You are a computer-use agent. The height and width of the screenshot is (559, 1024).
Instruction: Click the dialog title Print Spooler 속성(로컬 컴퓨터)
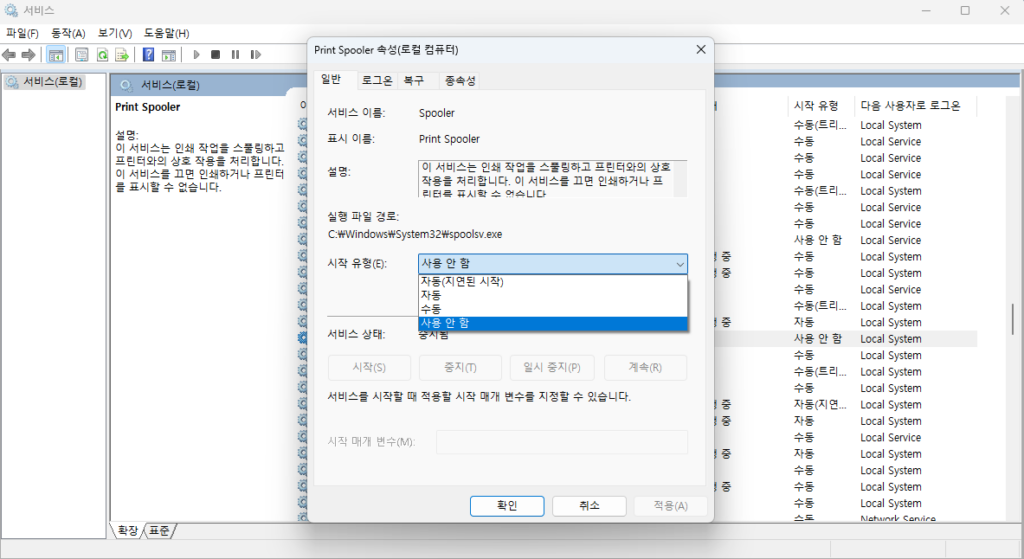[x=386, y=50]
